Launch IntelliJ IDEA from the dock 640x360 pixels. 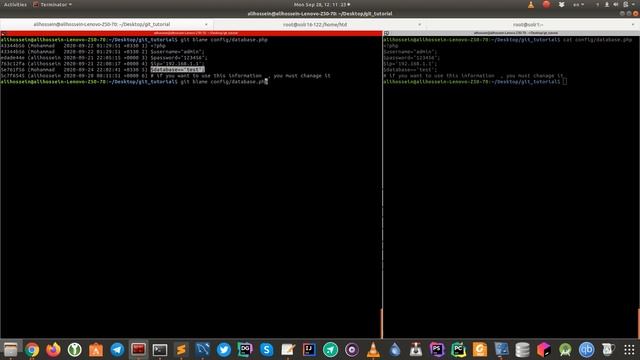tap(309, 350)
